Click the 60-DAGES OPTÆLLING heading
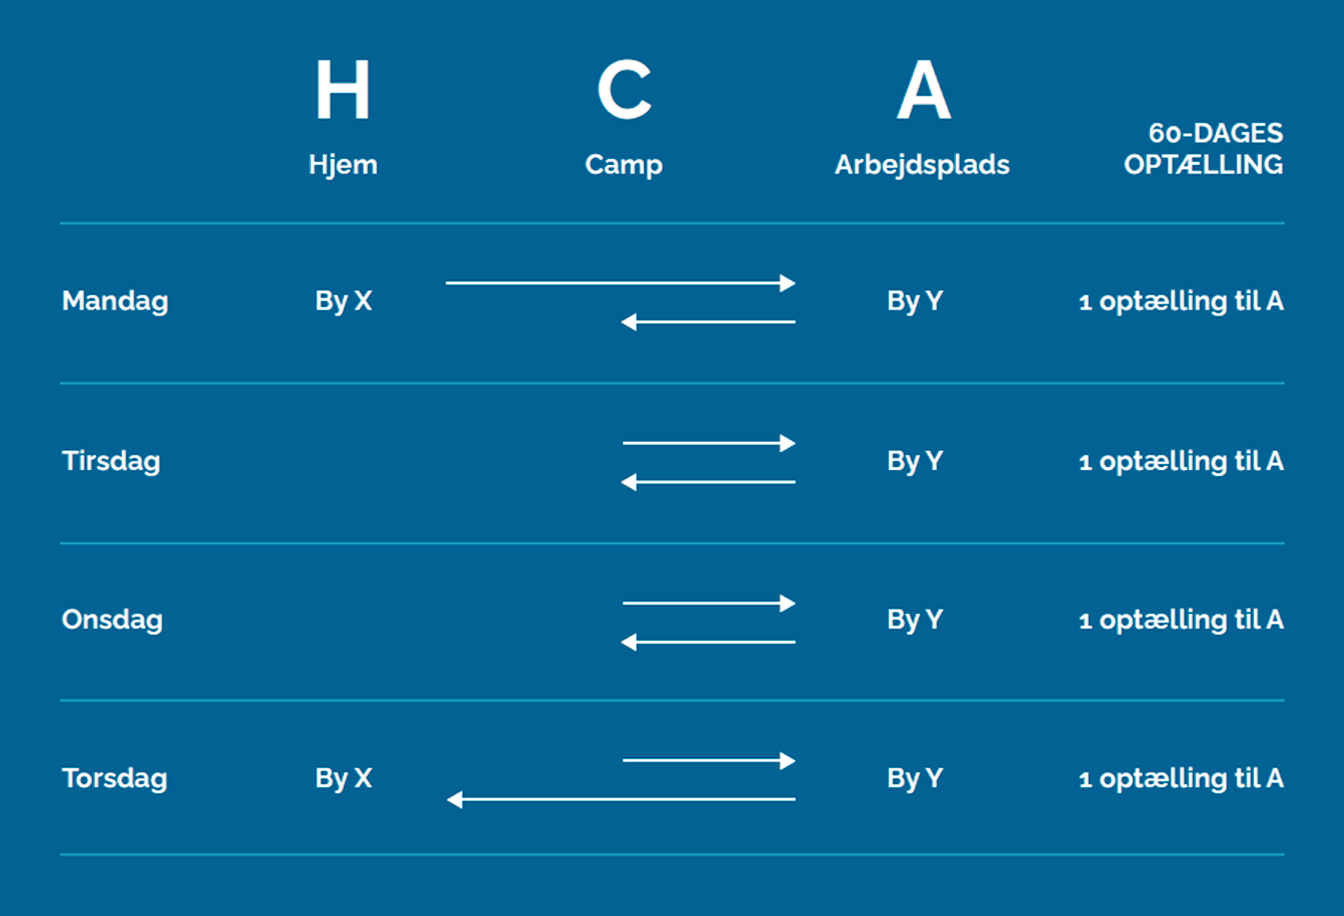 click(1203, 149)
